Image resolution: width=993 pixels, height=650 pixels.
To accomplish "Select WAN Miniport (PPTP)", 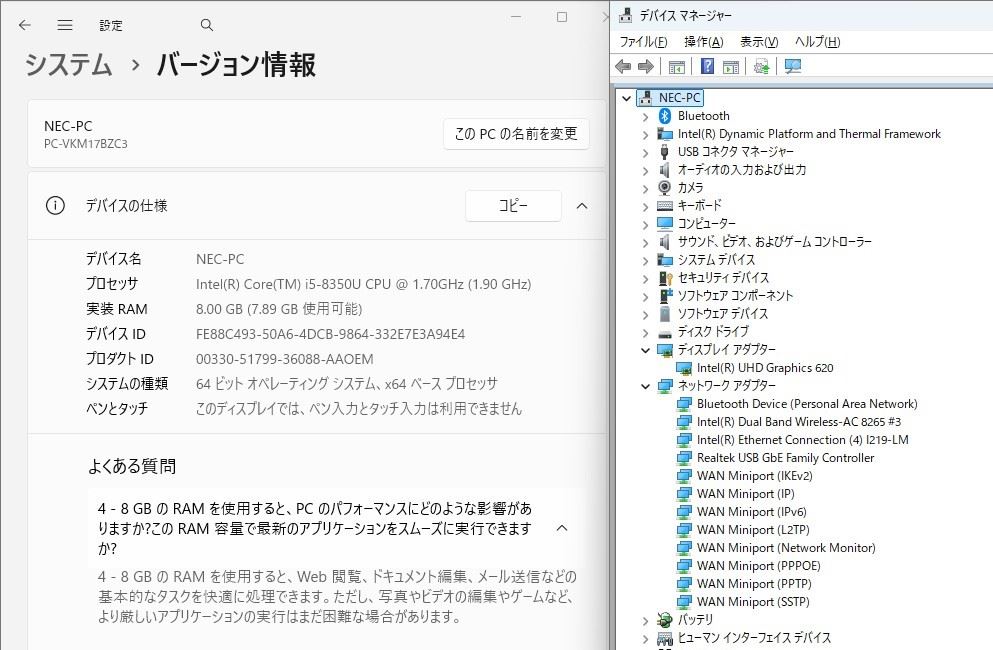I will click(x=754, y=583).
